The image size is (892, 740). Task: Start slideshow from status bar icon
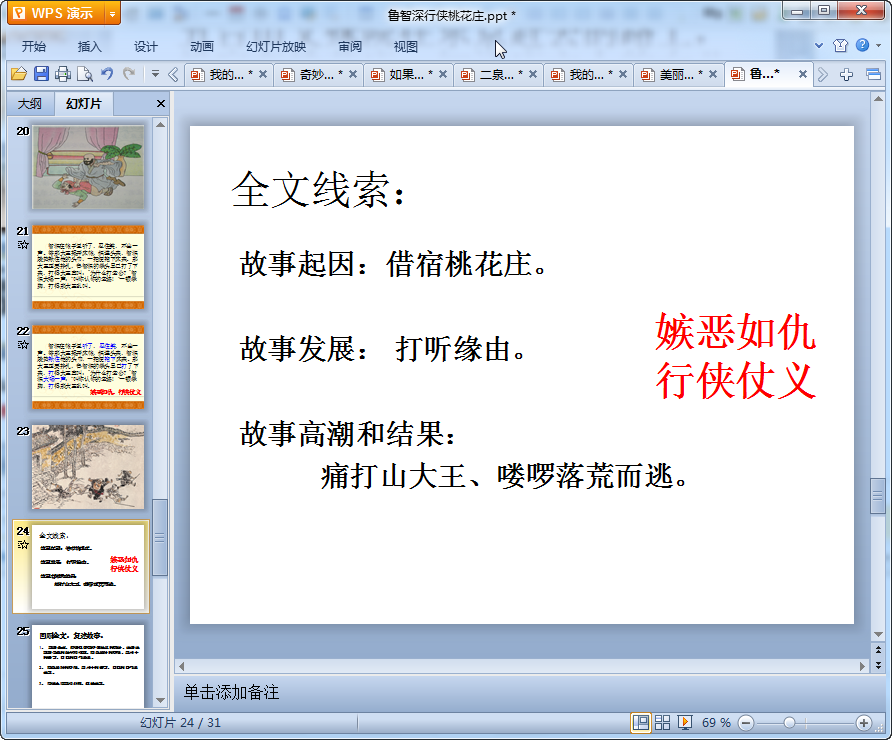[x=686, y=722]
